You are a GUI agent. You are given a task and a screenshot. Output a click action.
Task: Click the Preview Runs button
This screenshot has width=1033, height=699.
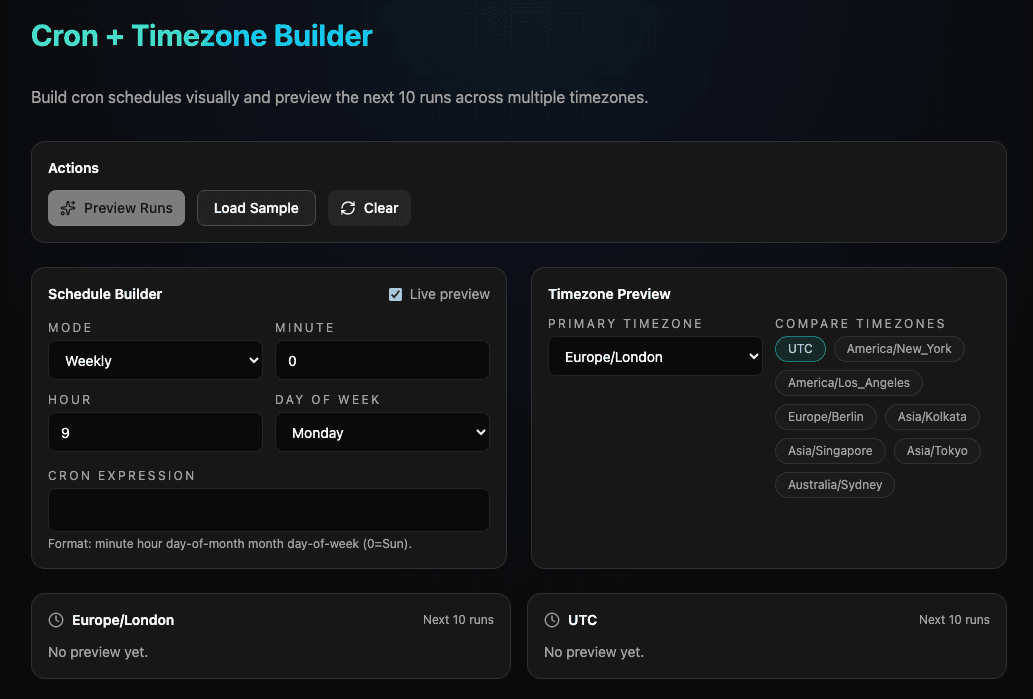click(116, 208)
